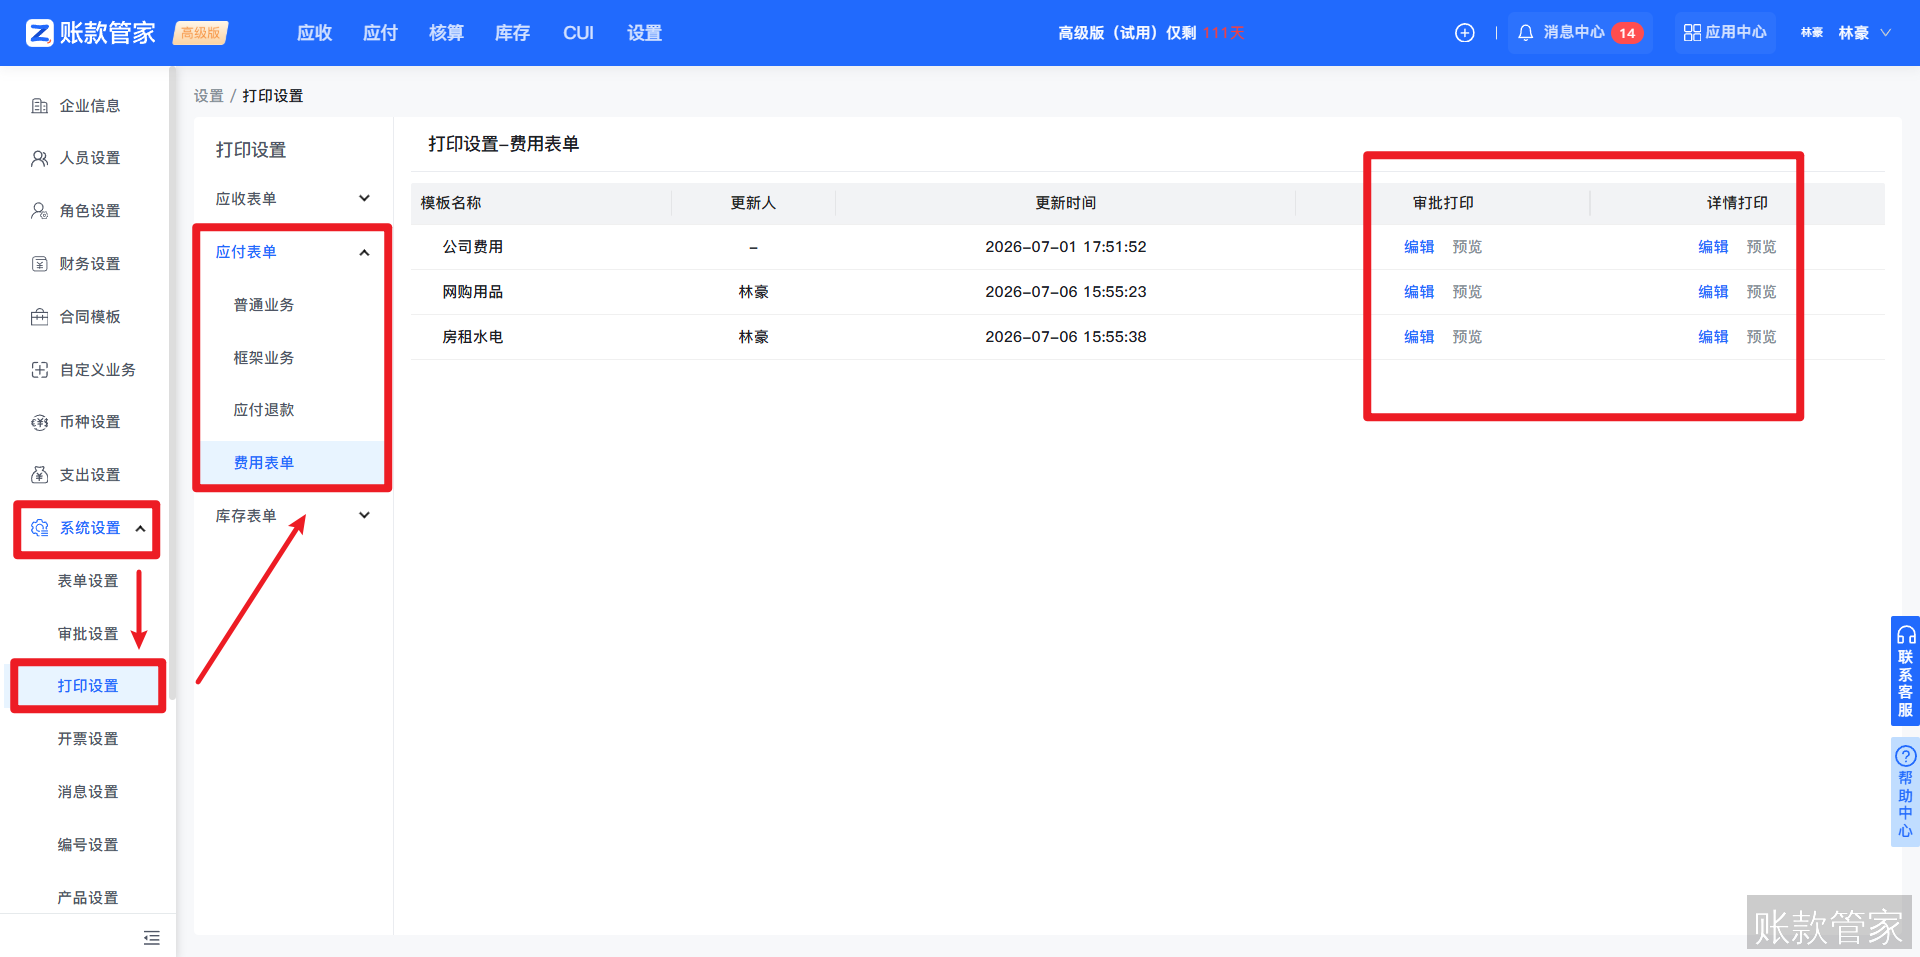Expand the 库存表单 section chevron
The width and height of the screenshot is (1920, 957).
364,515
